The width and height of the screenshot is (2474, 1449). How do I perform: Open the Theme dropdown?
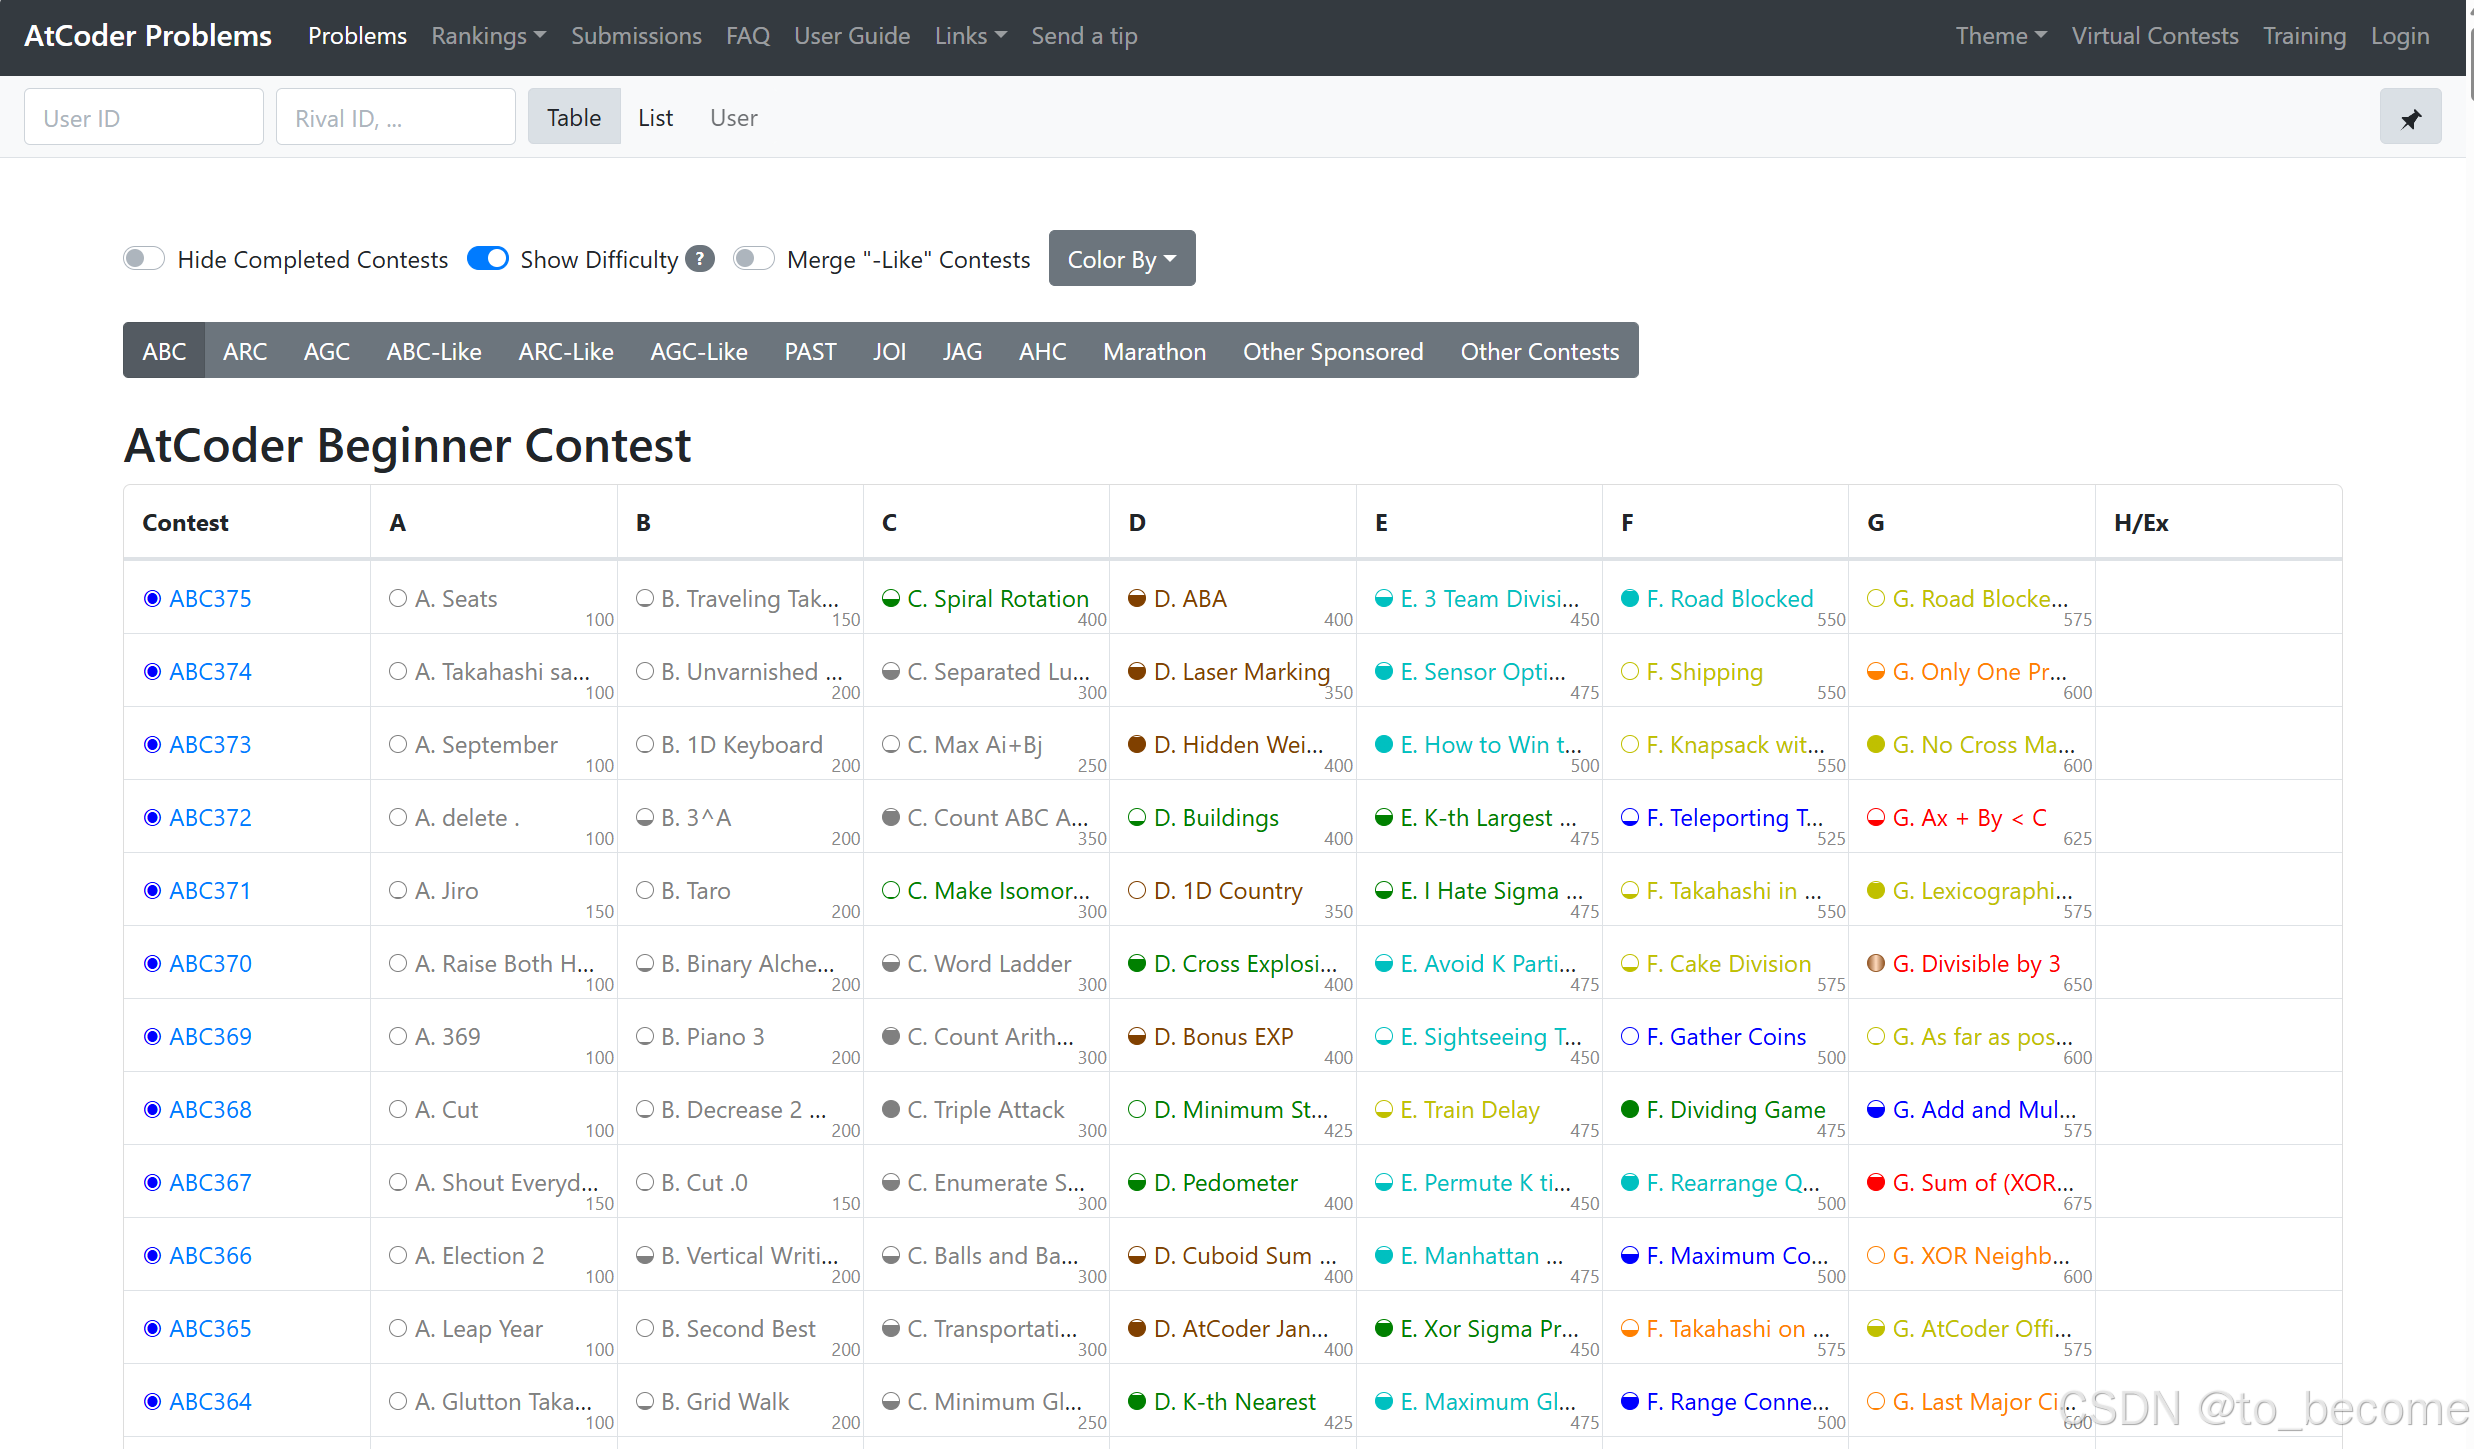tap(2000, 36)
